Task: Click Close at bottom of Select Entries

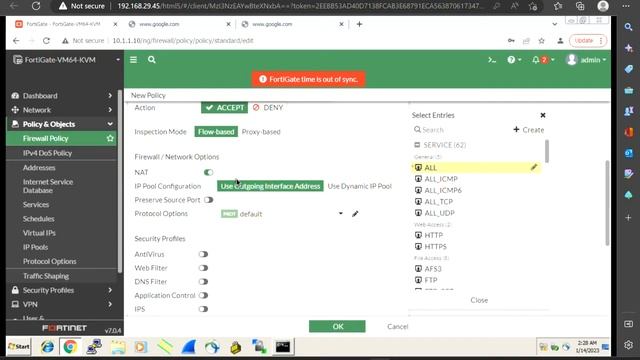Action: click(479, 300)
